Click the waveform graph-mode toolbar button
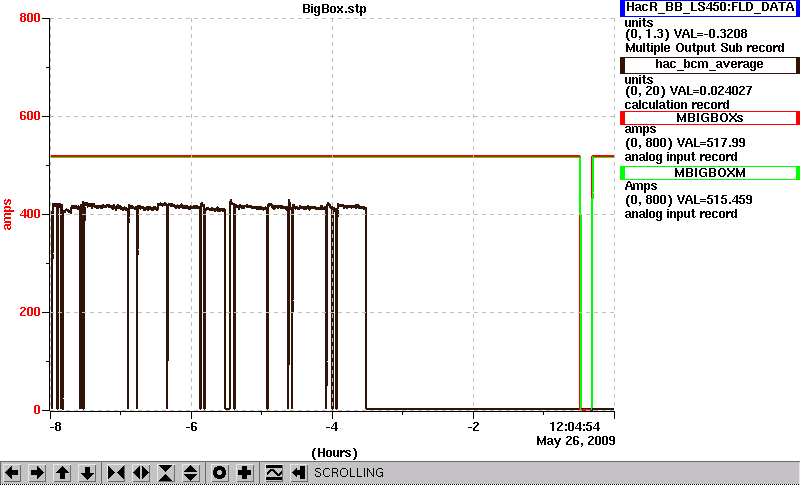The width and height of the screenshot is (800, 485). pos(274,473)
